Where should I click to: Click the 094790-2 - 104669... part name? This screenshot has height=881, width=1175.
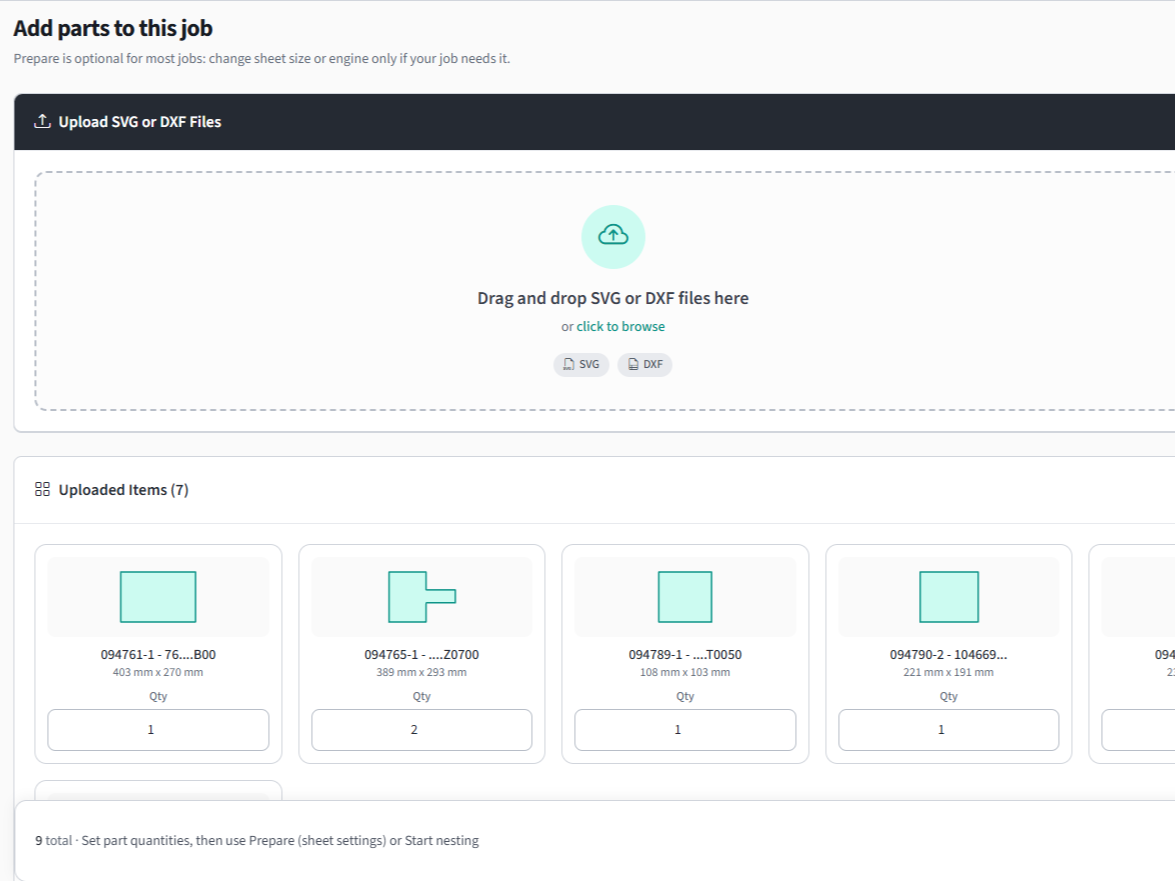point(948,655)
